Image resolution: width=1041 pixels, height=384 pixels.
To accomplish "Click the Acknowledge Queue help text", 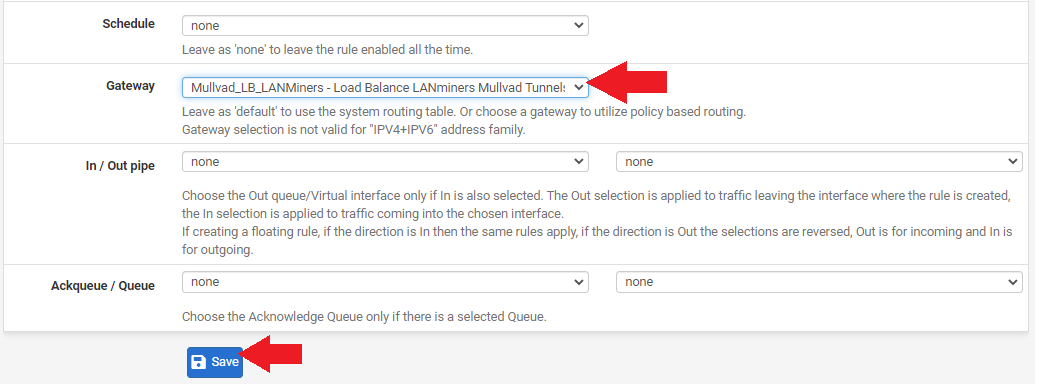I will pos(364,317).
